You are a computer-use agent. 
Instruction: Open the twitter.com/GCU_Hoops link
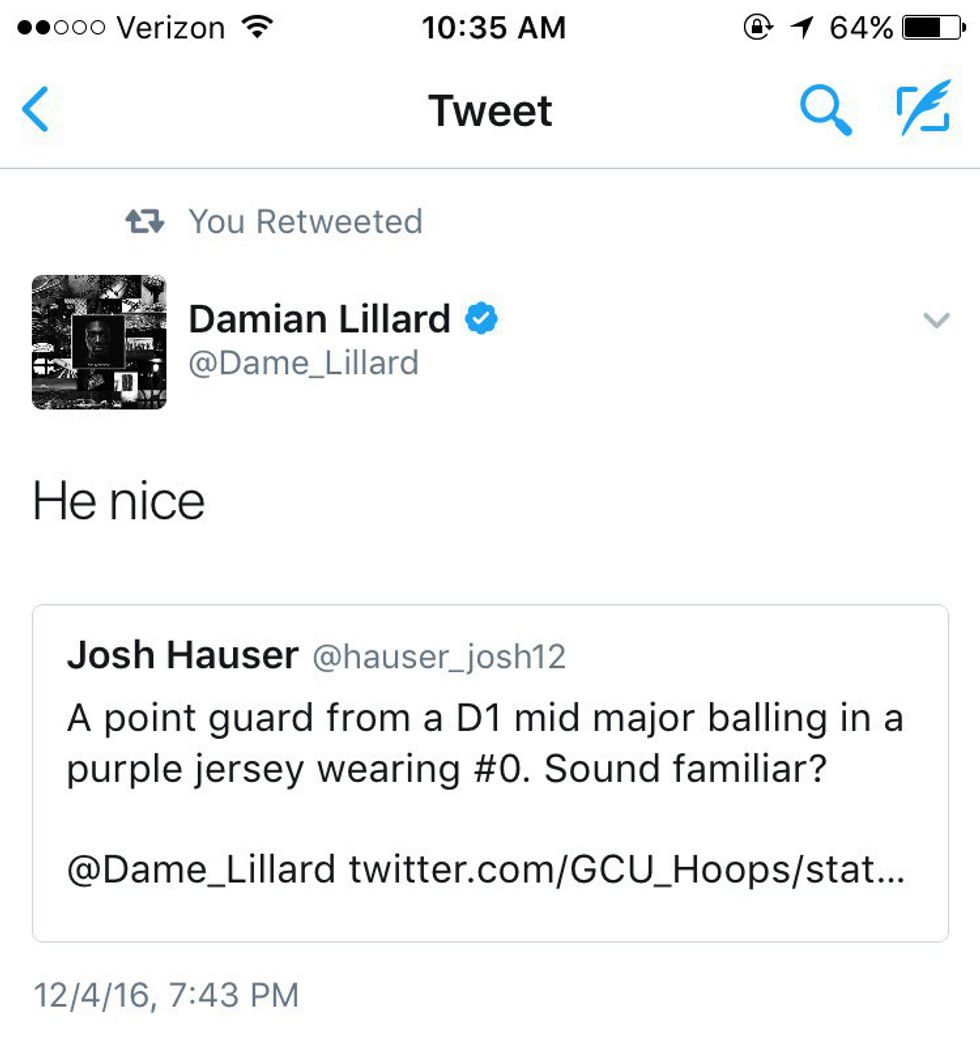[x=626, y=870]
